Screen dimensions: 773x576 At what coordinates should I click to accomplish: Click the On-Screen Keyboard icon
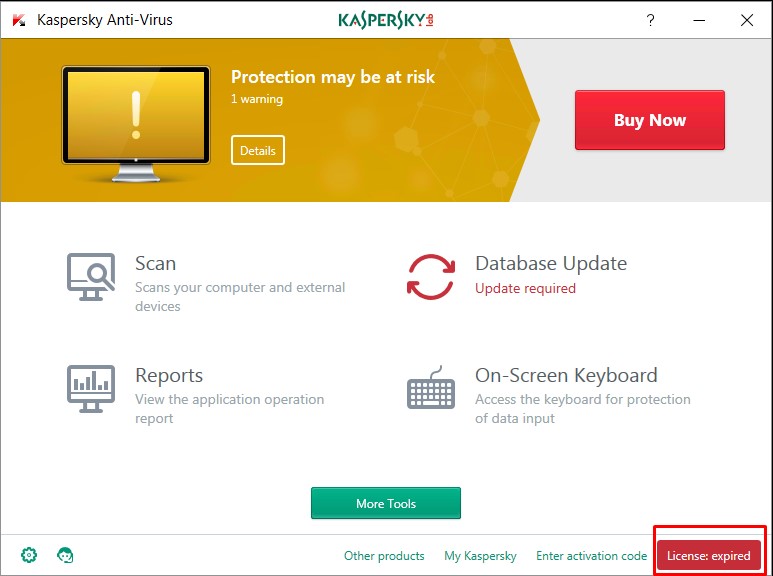coord(431,388)
